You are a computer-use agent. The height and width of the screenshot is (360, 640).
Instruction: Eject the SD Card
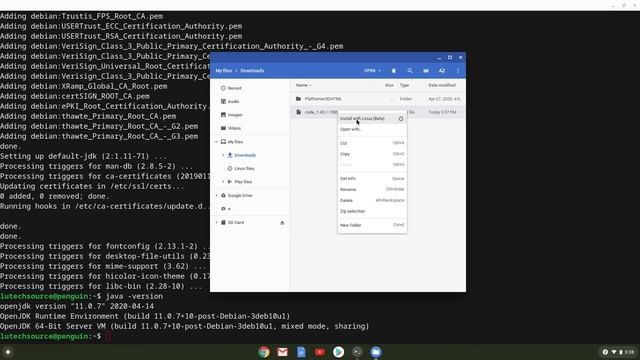click(x=282, y=223)
